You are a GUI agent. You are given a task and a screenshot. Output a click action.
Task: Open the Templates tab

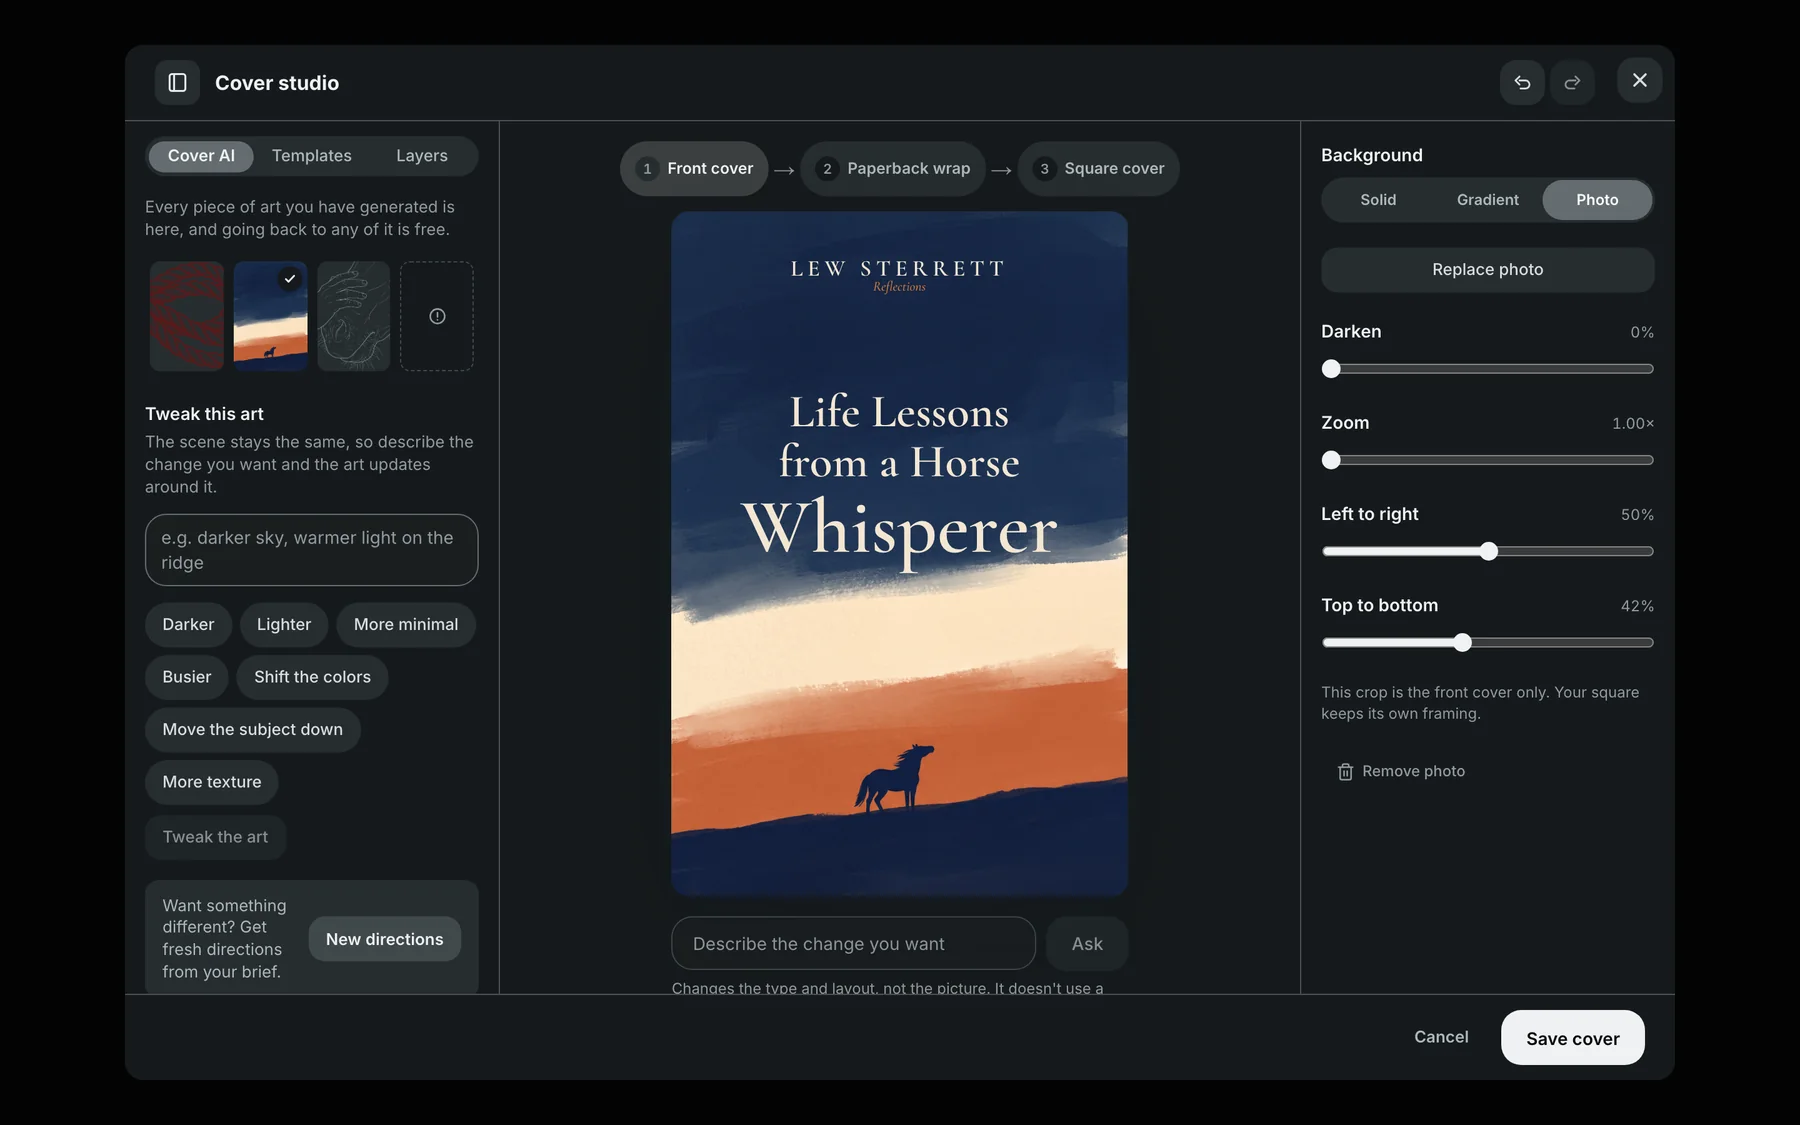(x=312, y=156)
